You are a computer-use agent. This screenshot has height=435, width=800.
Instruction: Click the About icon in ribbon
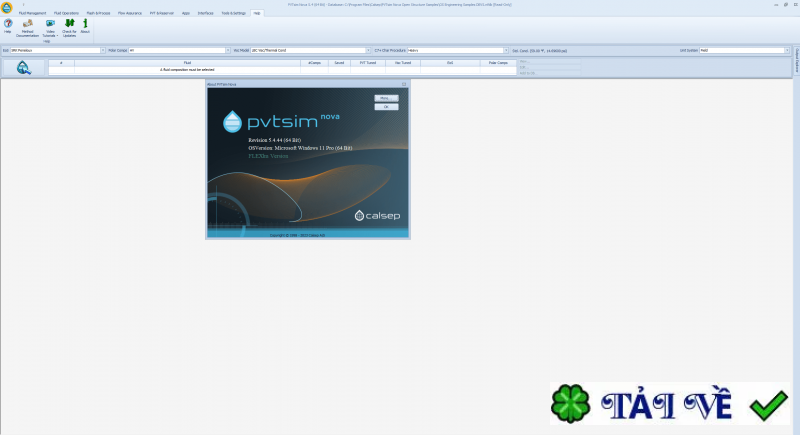click(x=85, y=26)
